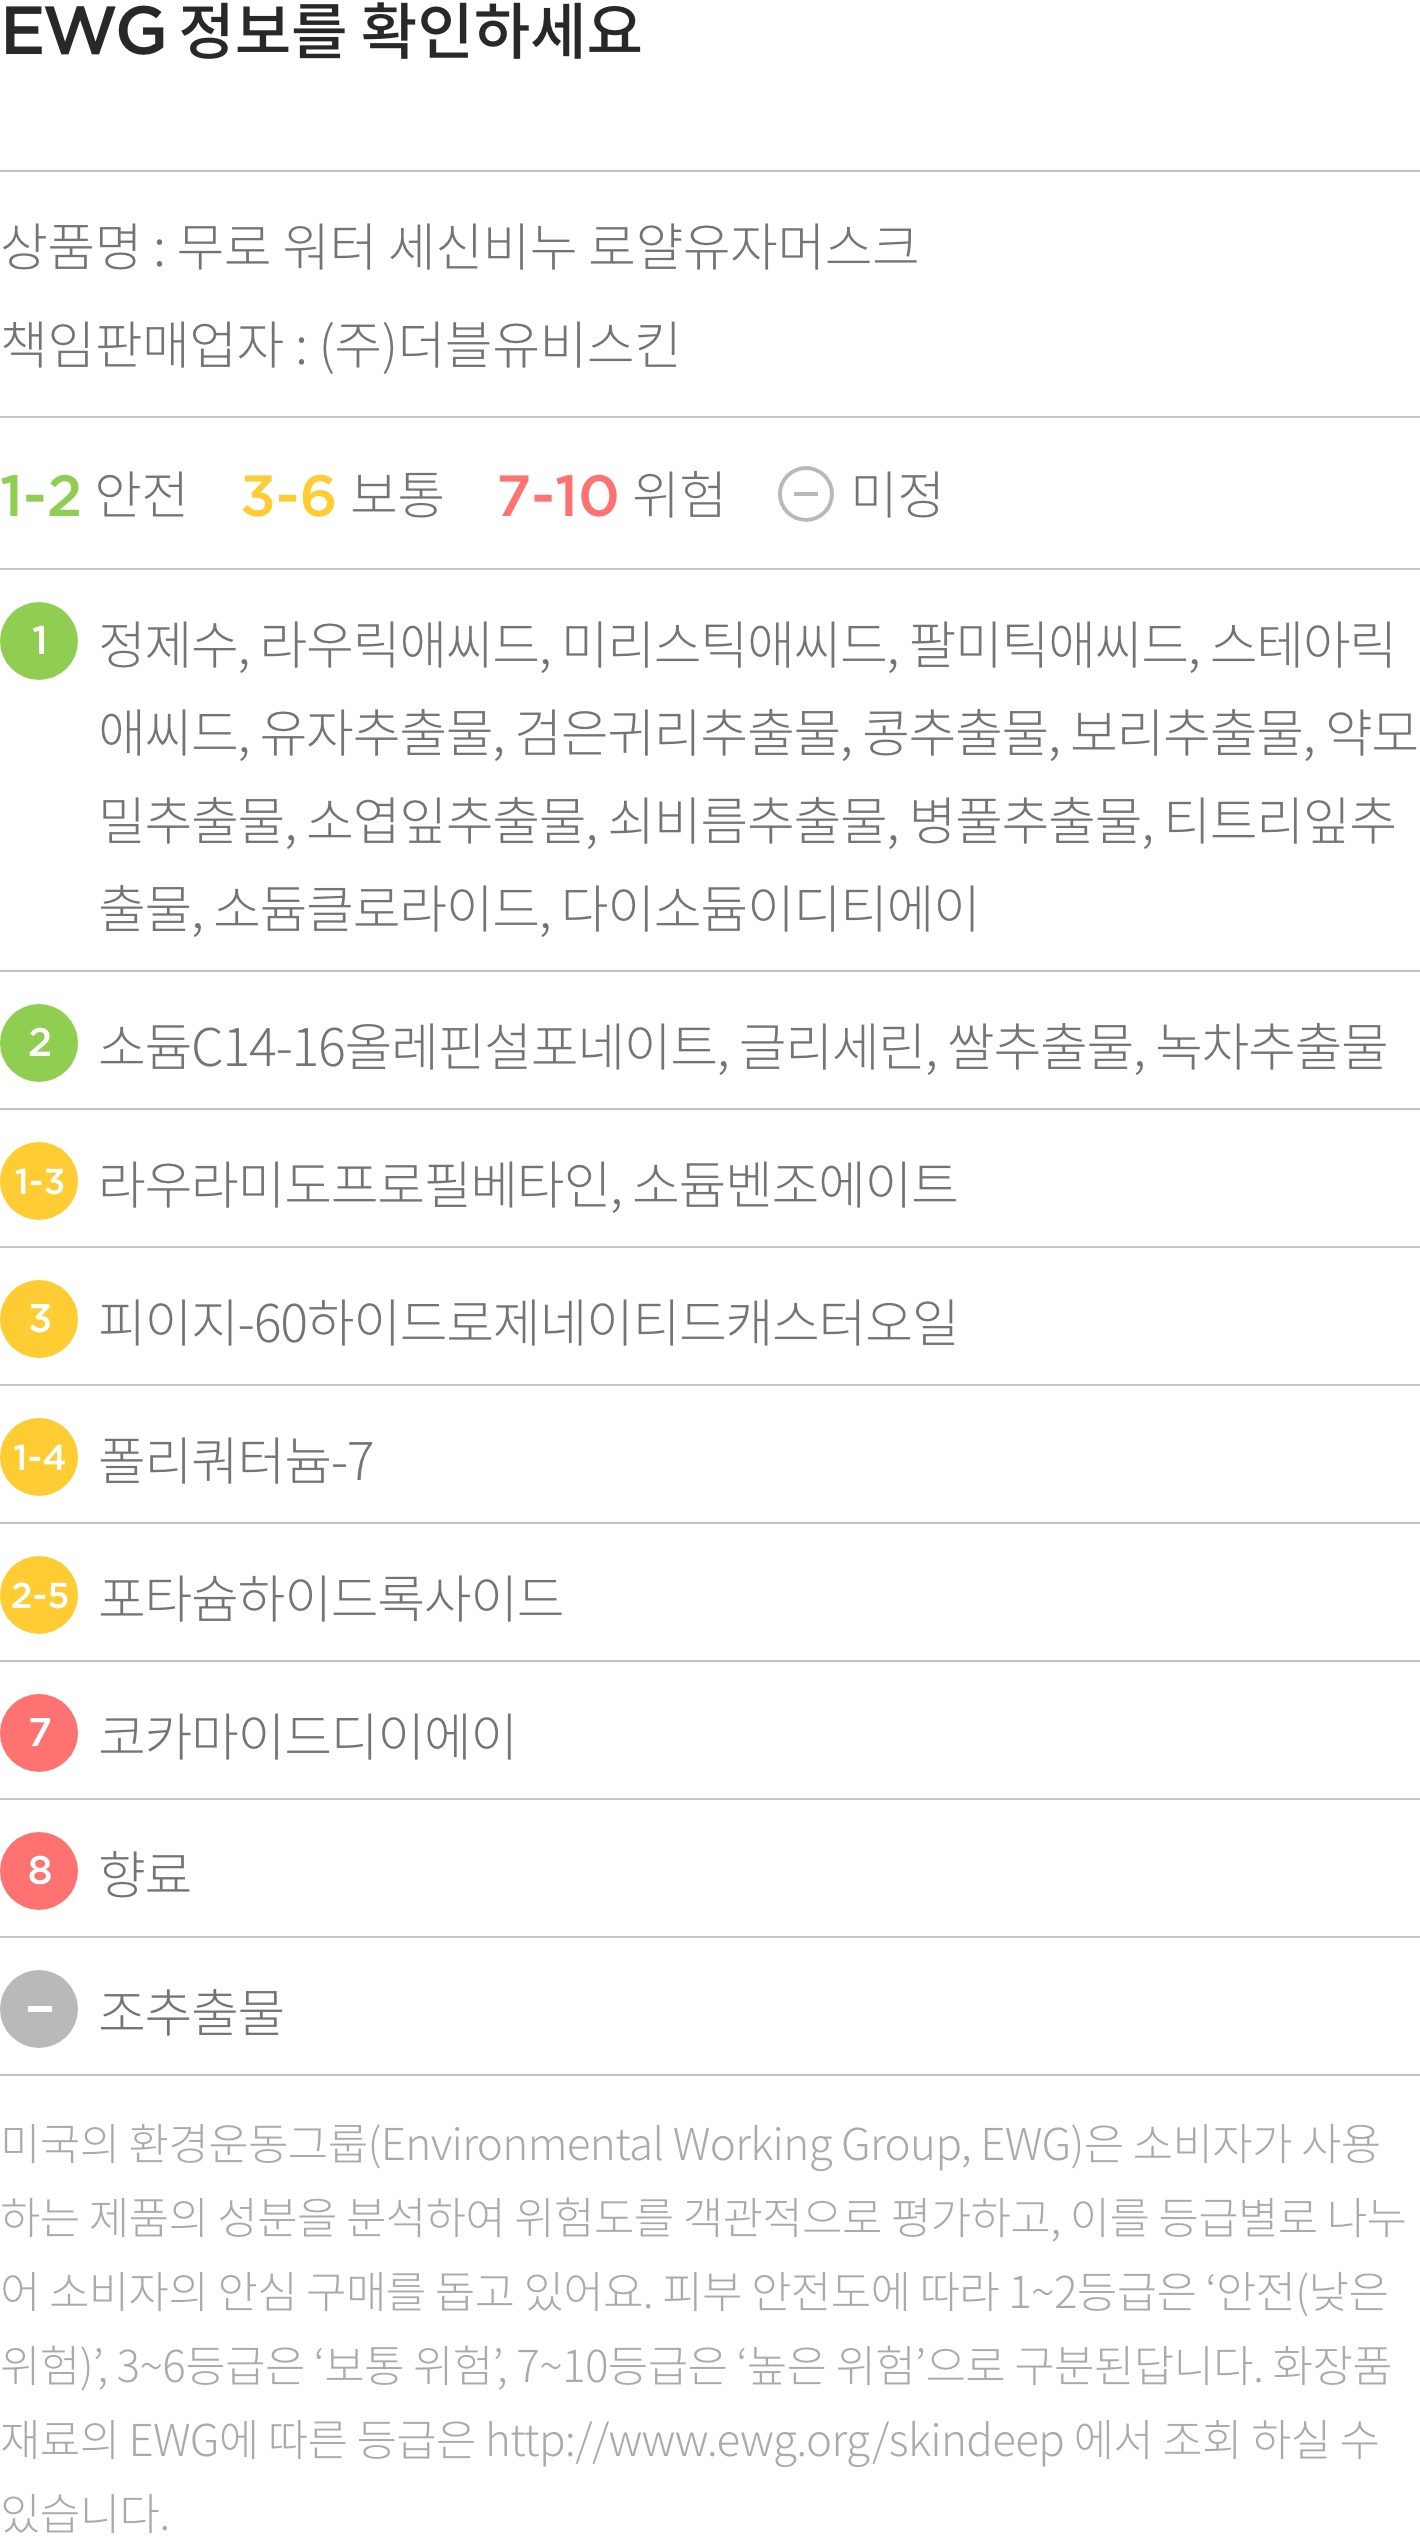
Task: Click the 1-2 안전 legend label
Action: [93, 495]
